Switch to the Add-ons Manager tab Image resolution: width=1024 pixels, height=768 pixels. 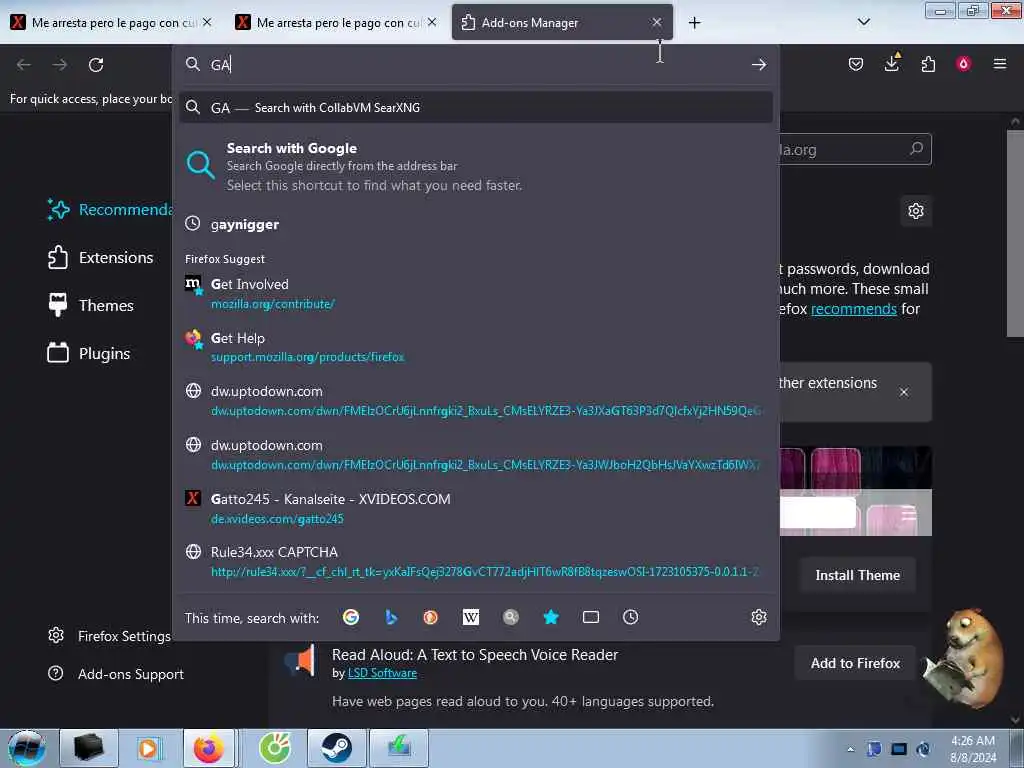562,23
